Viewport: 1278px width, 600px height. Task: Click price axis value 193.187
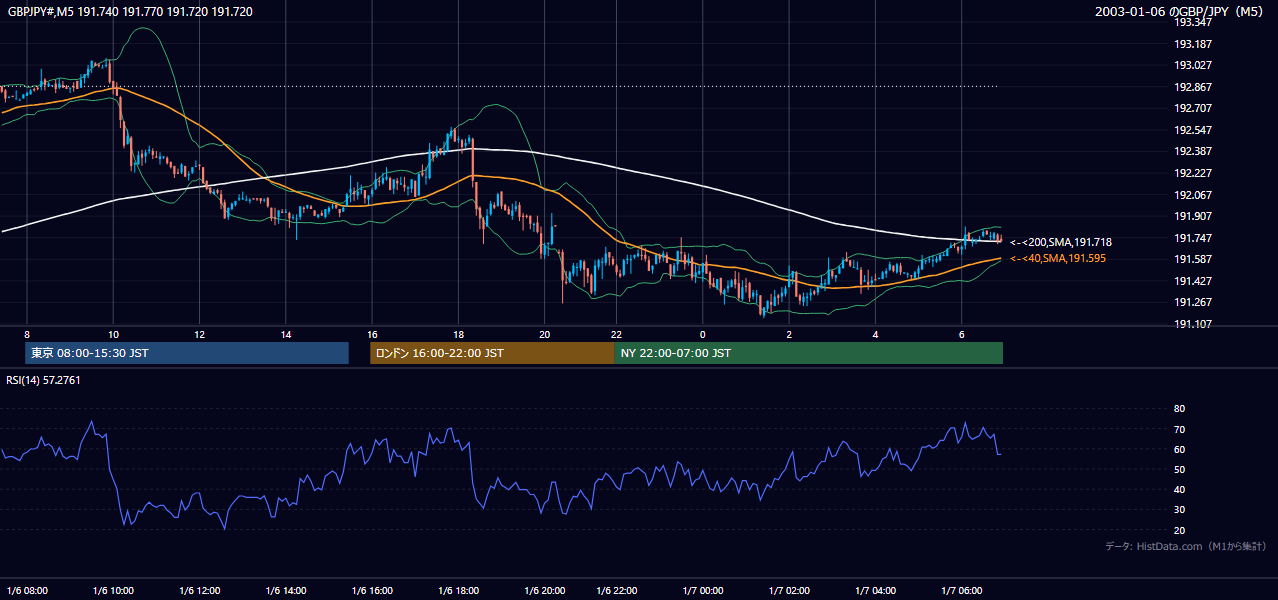1193,44
